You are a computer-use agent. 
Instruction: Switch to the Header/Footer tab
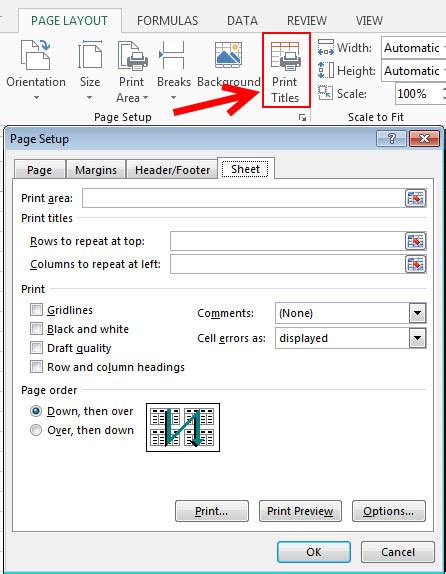click(x=172, y=170)
